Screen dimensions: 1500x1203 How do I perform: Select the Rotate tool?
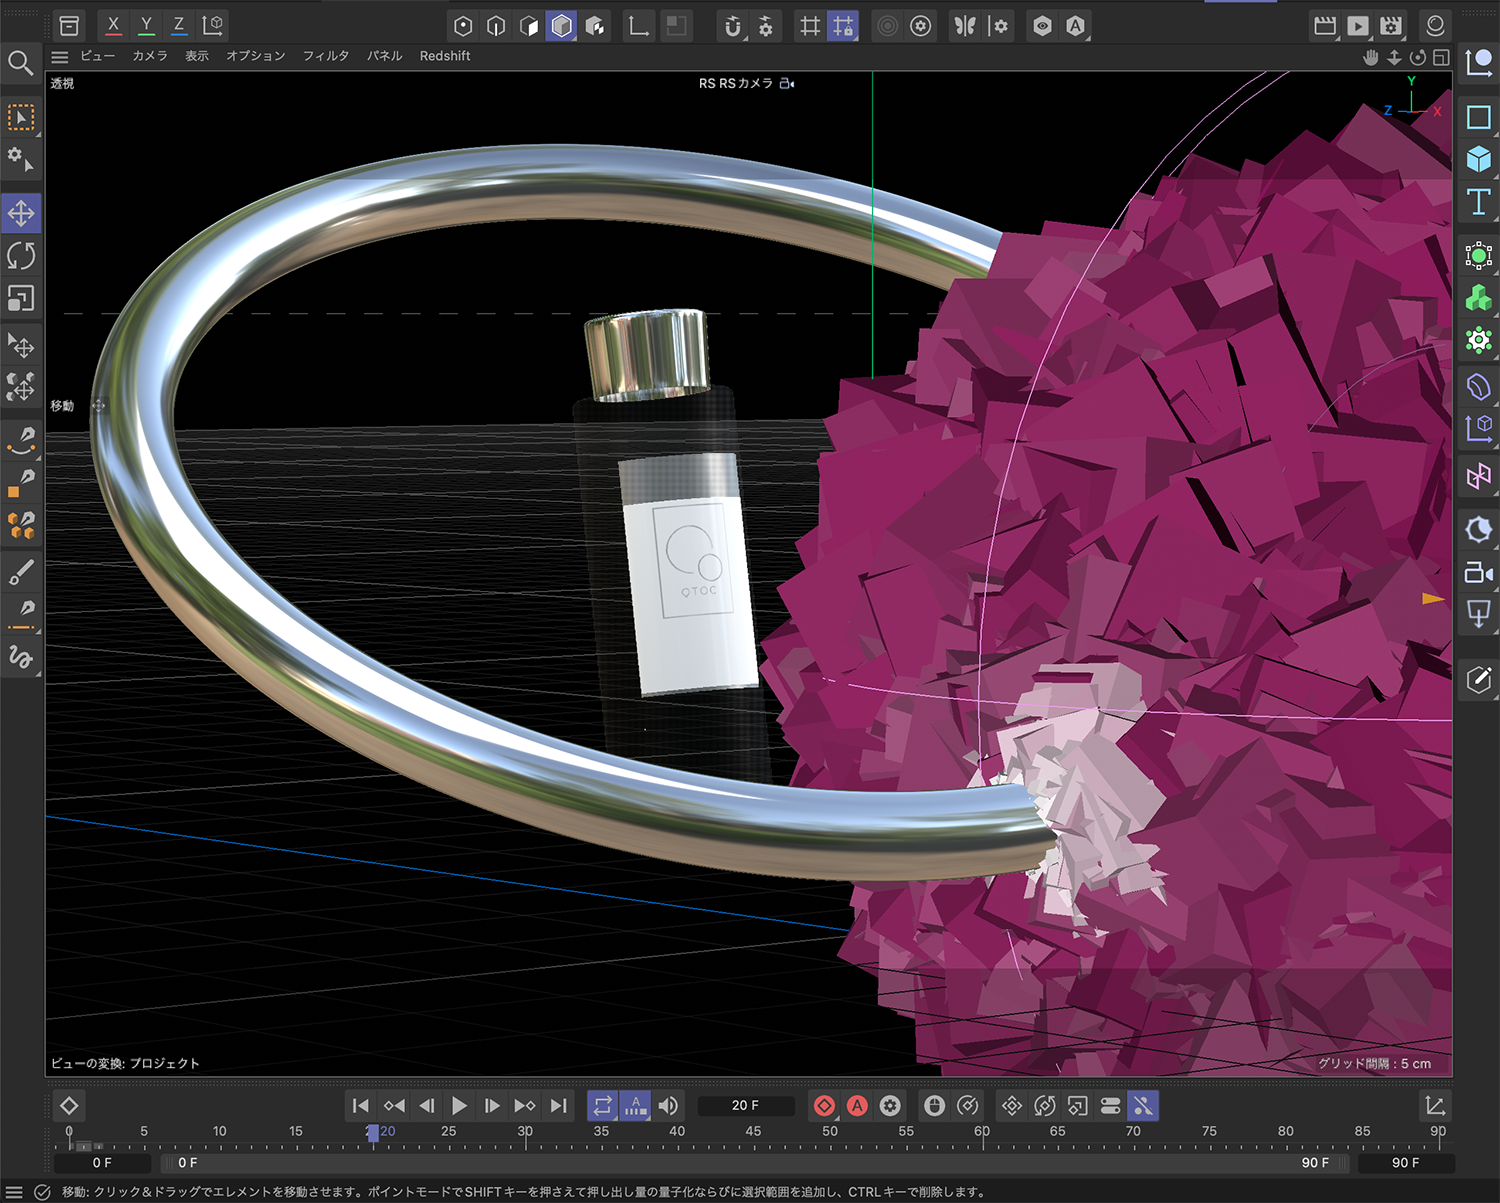tap(21, 256)
